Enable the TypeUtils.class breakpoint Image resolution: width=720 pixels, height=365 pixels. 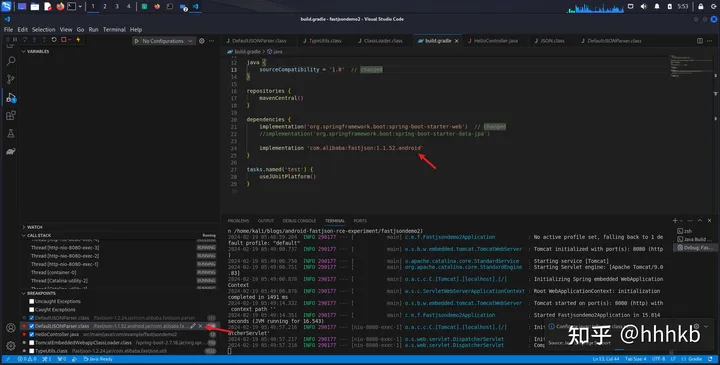(32, 351)
